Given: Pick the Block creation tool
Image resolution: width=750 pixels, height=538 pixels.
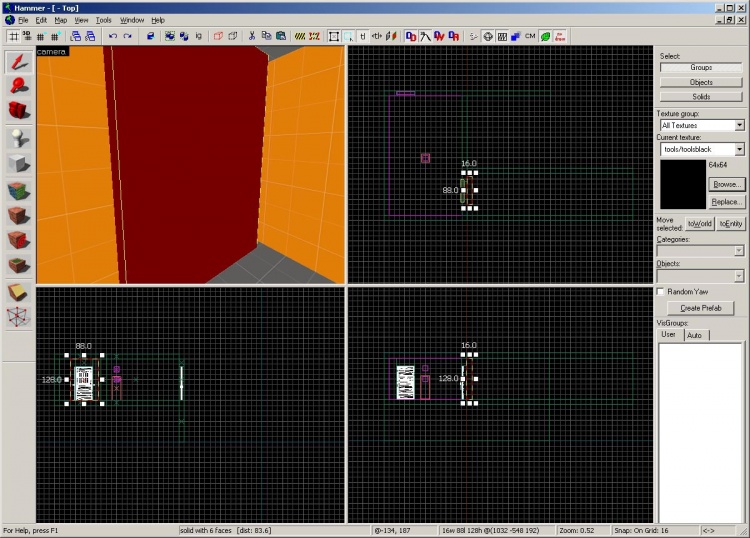Looking at the screenshot, I should (x=18, y=163).
